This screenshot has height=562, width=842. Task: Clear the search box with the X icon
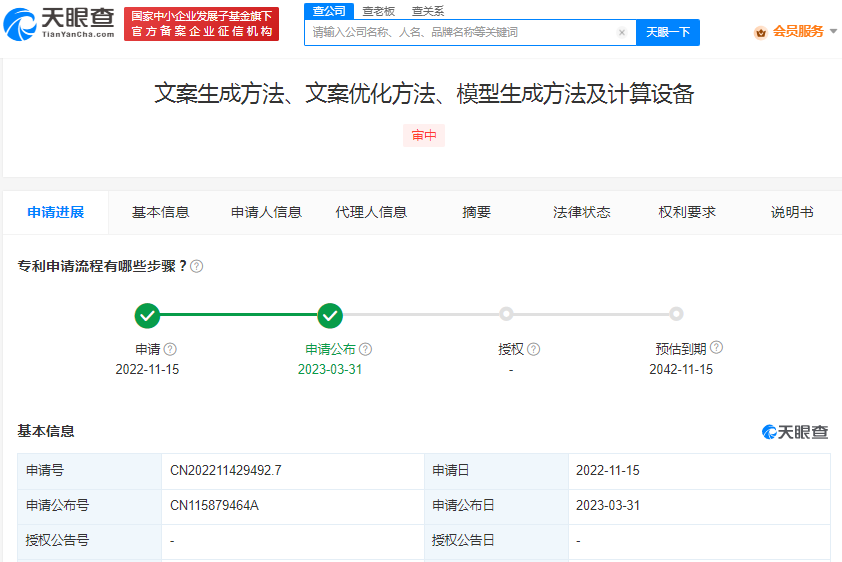pos(621,32)
